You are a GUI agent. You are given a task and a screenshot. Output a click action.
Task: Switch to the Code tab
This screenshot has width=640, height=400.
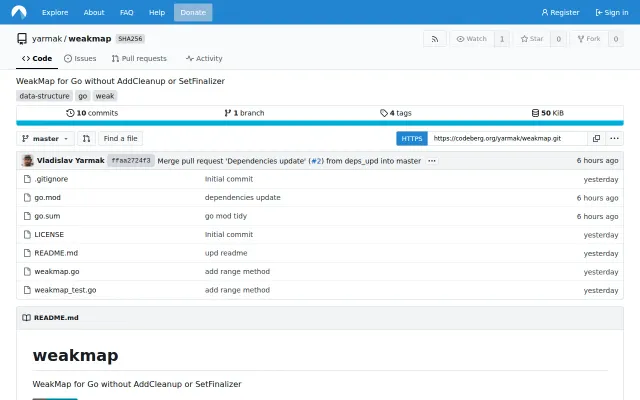tap(37, 58)
